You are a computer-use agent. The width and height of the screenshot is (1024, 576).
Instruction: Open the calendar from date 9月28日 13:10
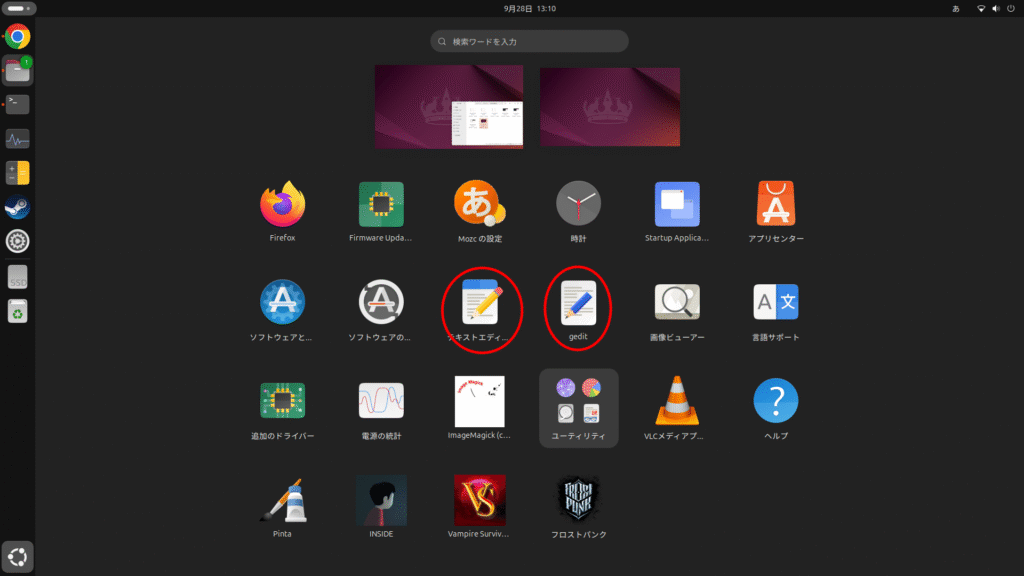[x=530, y=8]
